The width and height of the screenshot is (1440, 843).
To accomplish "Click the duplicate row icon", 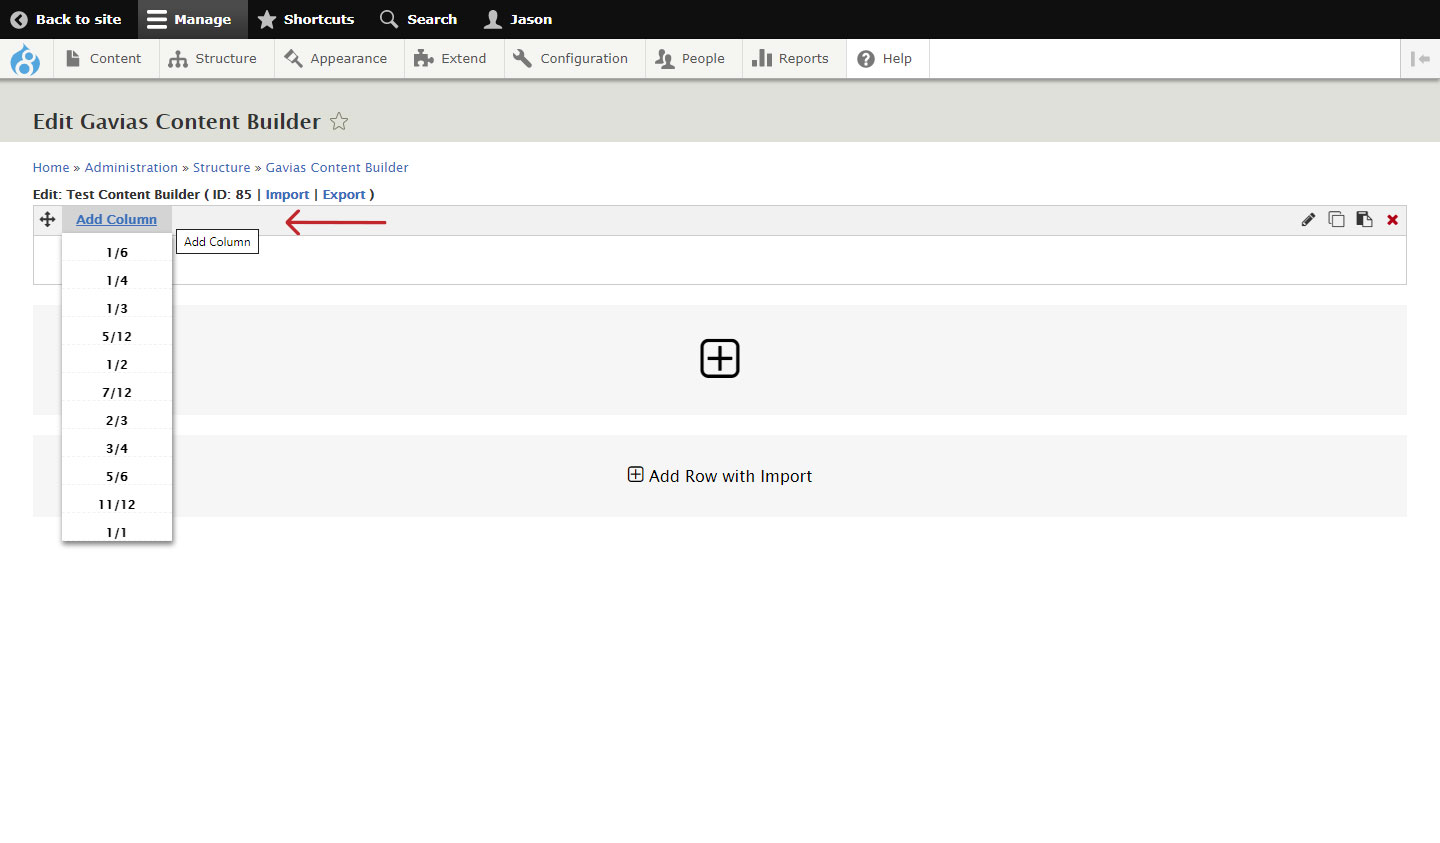I will (1336, 219).
